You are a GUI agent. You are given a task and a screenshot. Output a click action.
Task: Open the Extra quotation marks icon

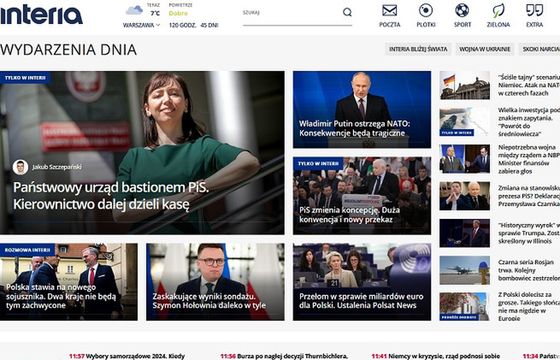[534, 10]
